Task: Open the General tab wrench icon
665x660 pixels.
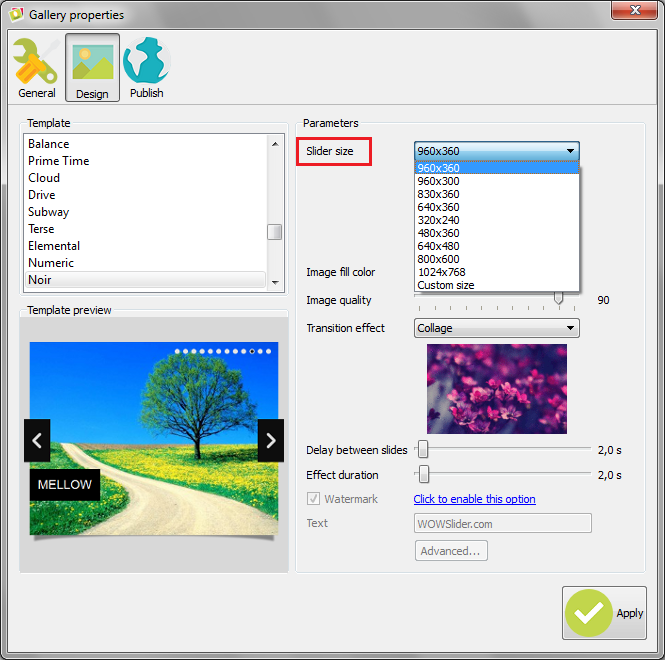Action: coord(36,61)
